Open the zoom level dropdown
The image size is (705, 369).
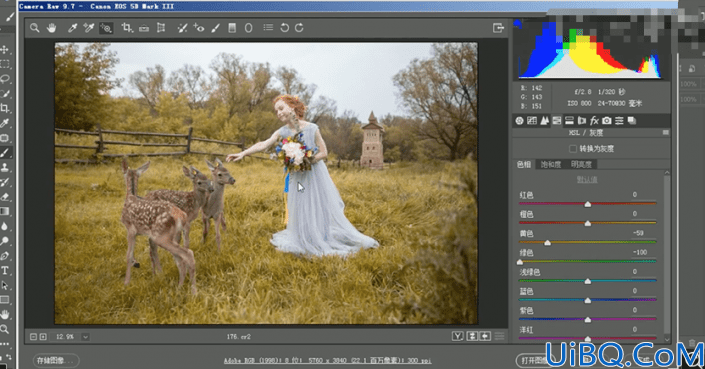pyautogui.click(x=85, y=337)
